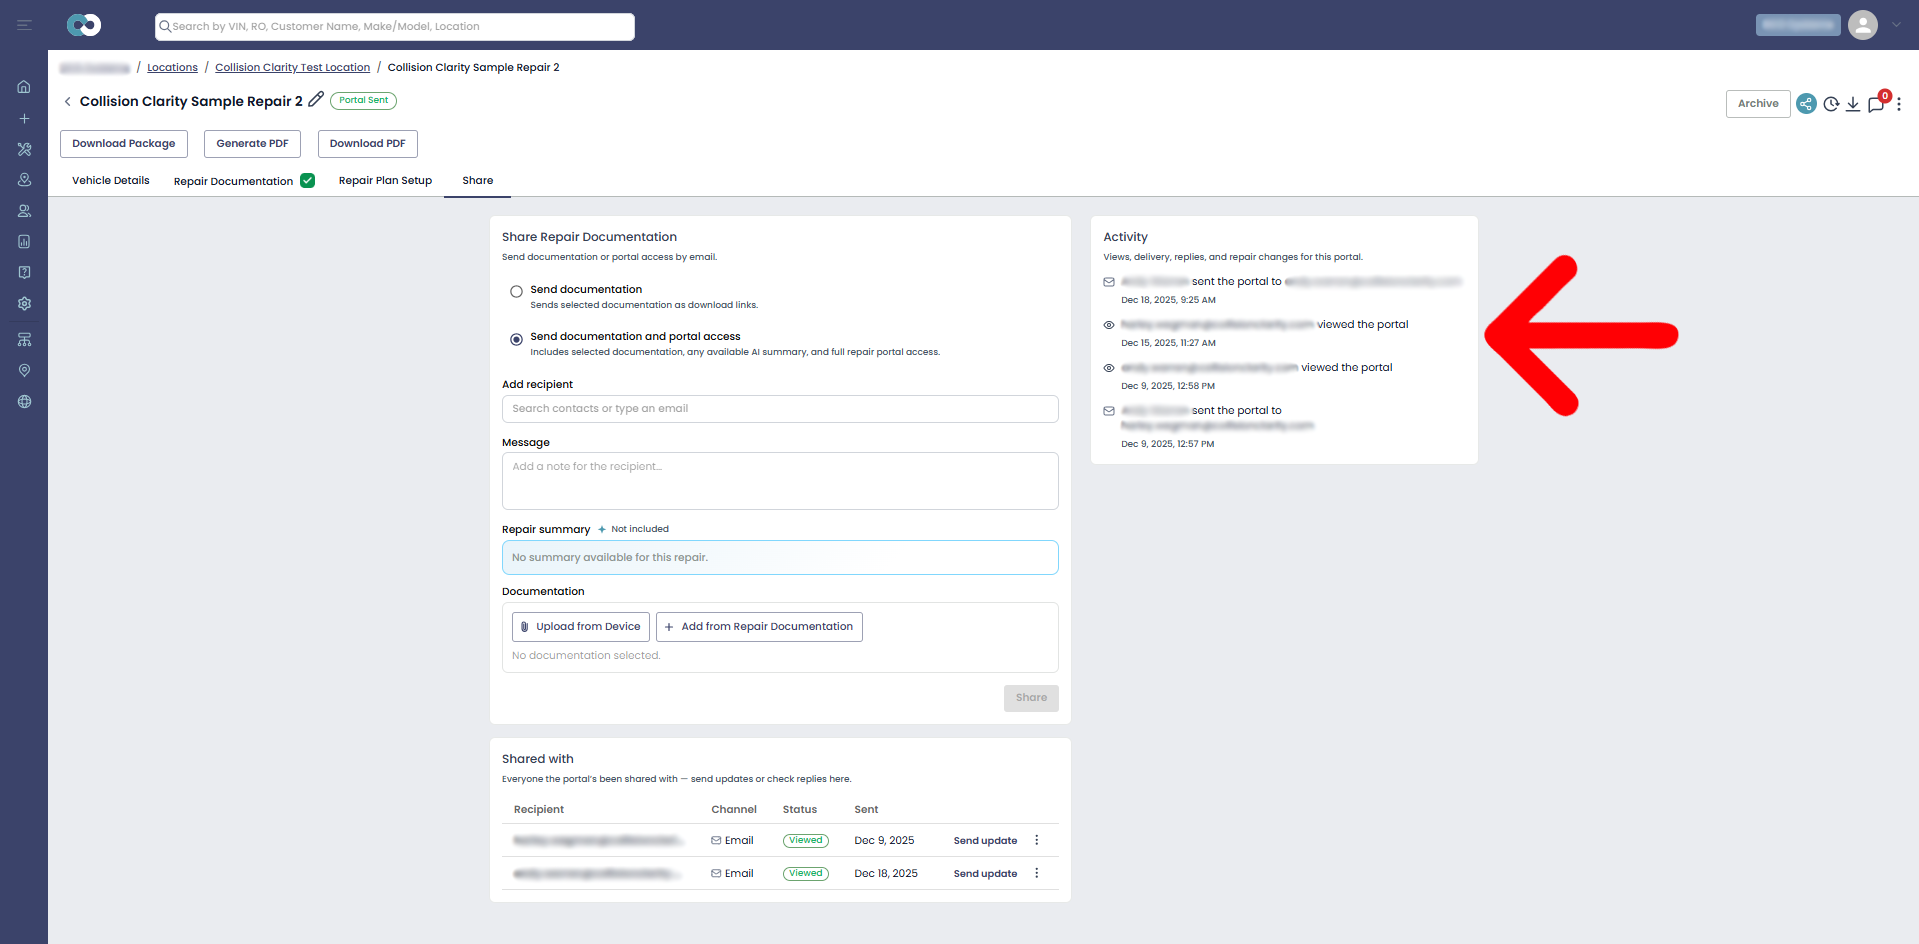
Task: Select Send documentation and portal access radio
Action: (516, 340)
